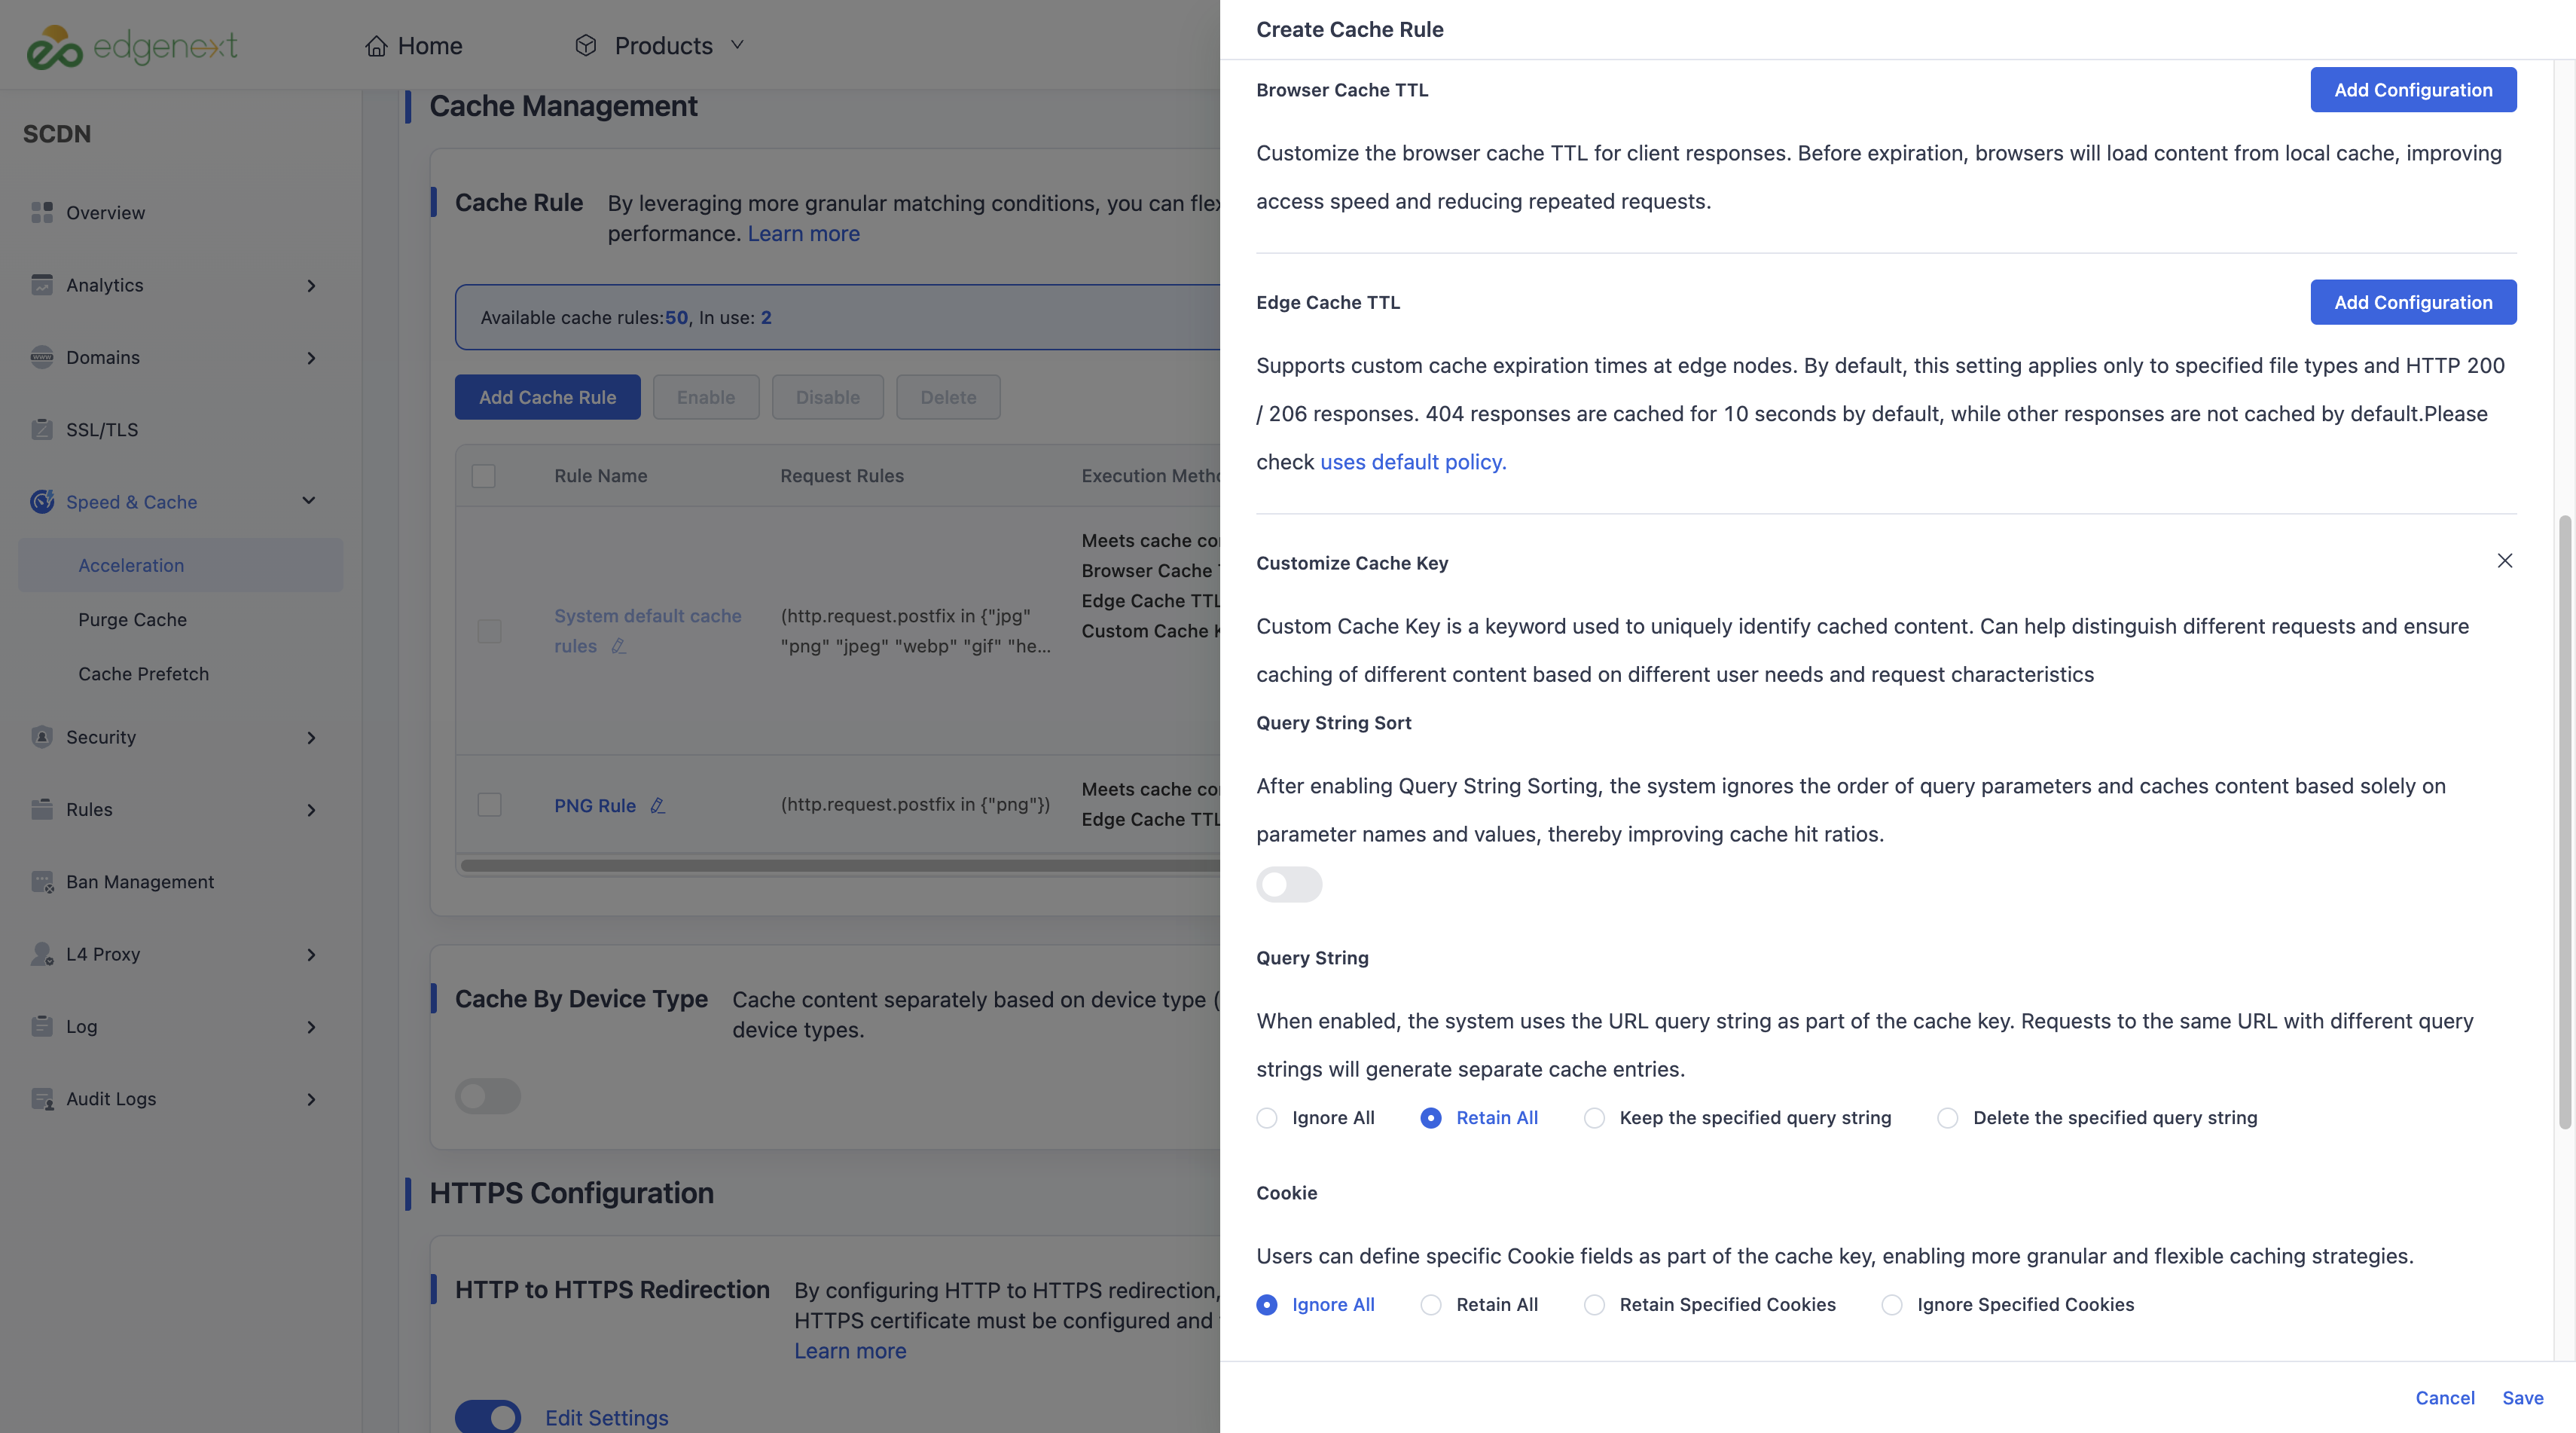
Task: Open Purge Cache submenu item
Action: (x=132, y=620)
